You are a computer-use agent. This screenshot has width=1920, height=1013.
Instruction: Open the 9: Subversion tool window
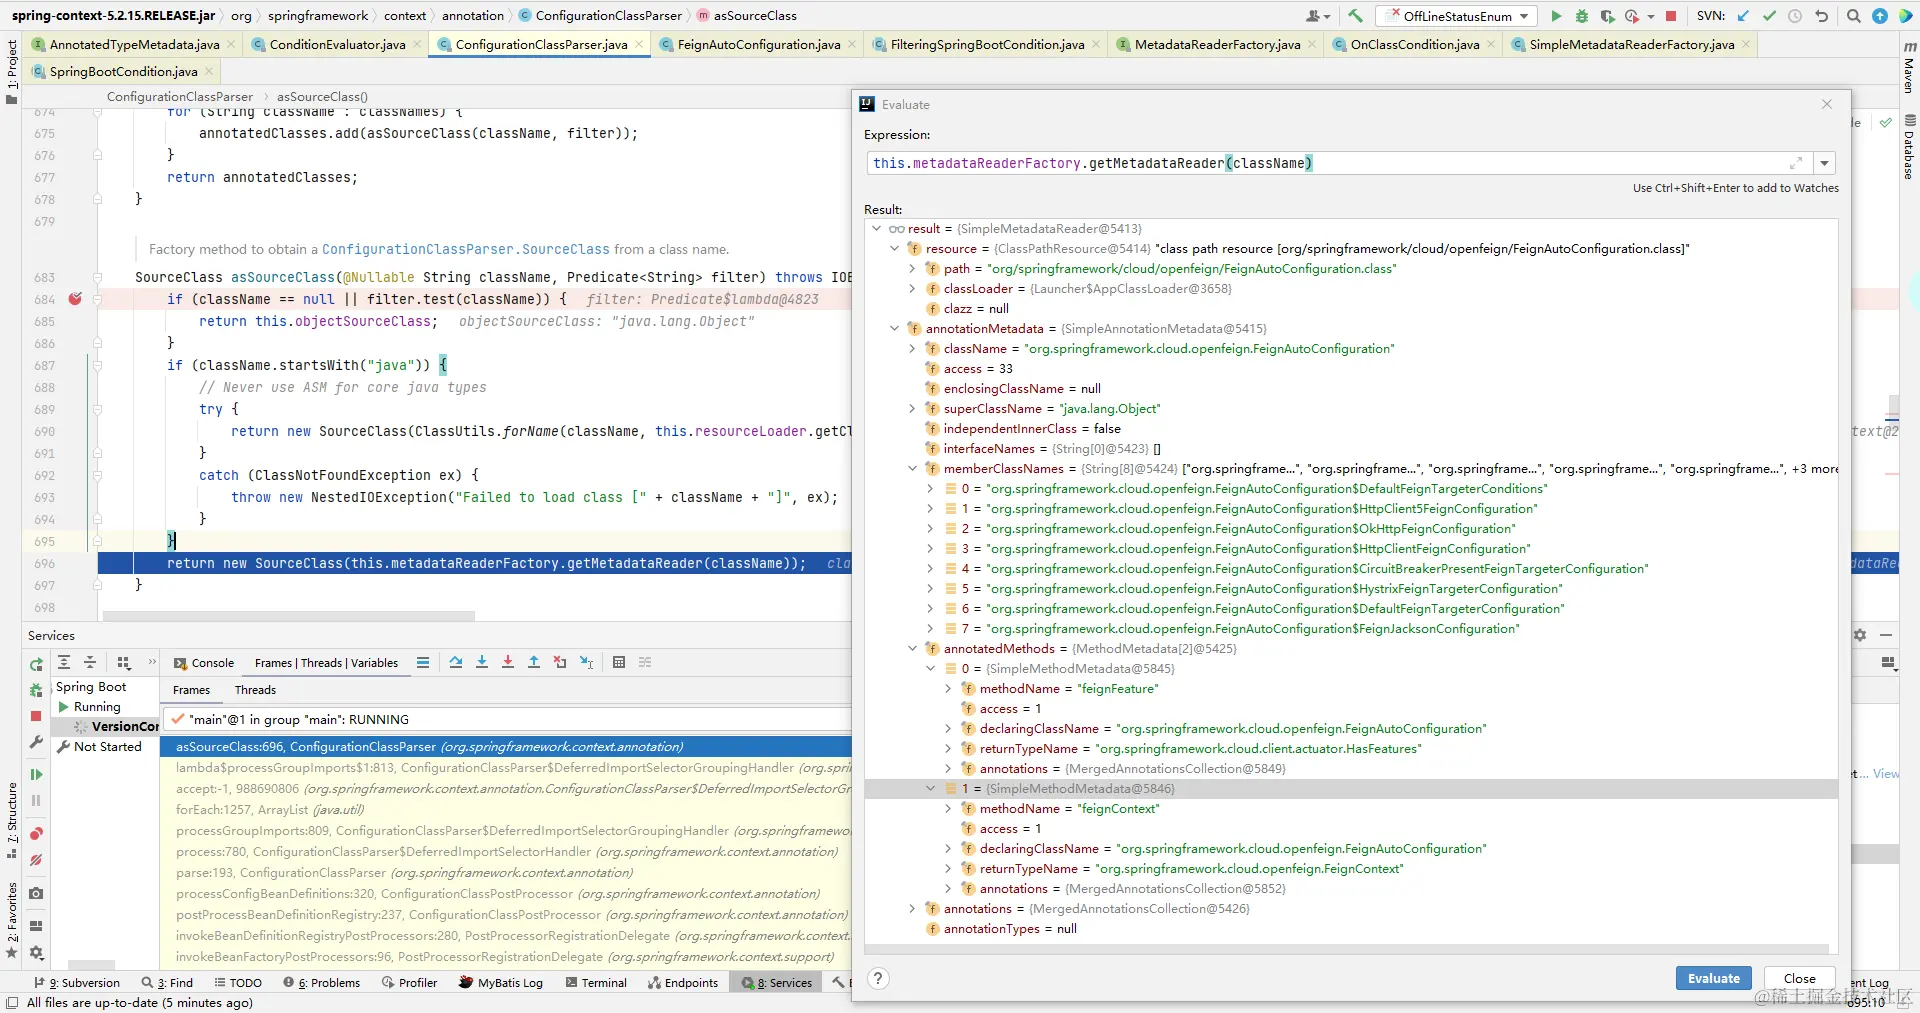(77, 983)
